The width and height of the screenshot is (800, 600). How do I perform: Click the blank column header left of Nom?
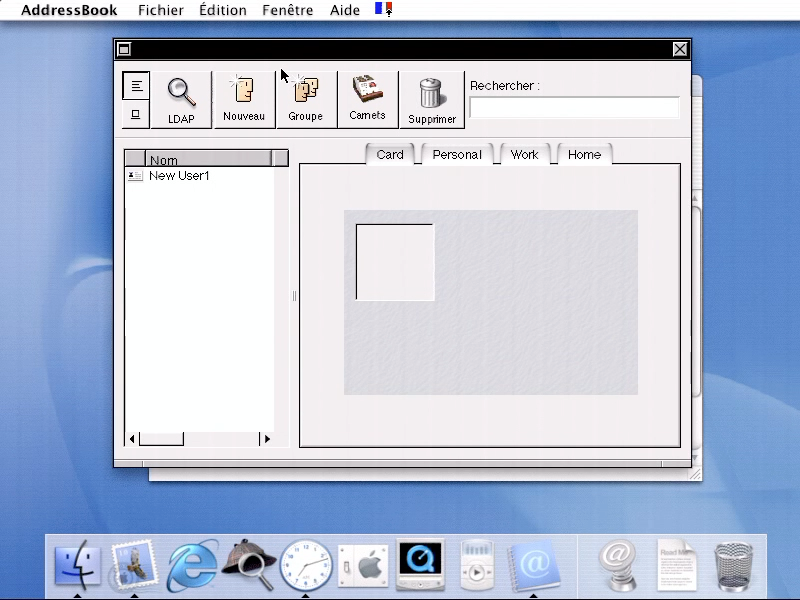tap(136, 159)
